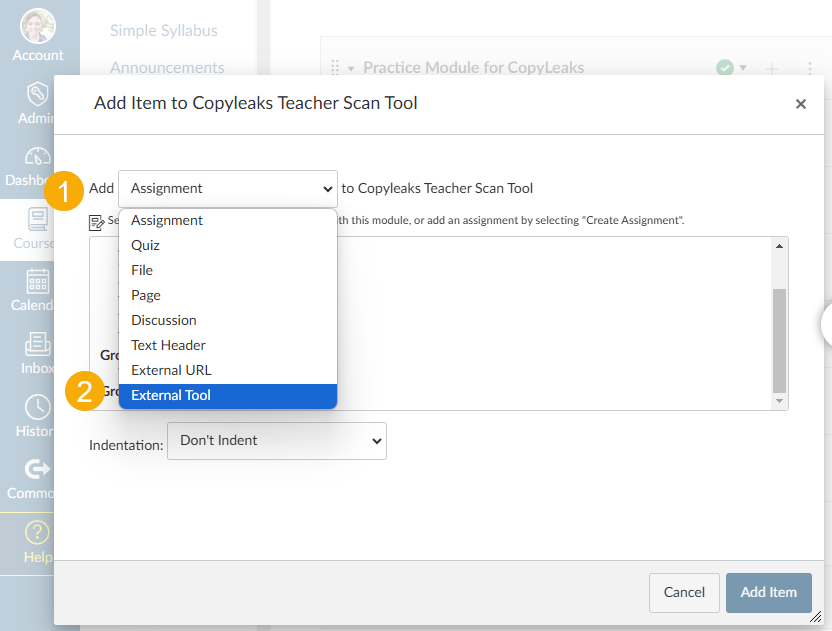
Task: Select Discussion from the dropdown list
Action: click(x=228, y=321)
